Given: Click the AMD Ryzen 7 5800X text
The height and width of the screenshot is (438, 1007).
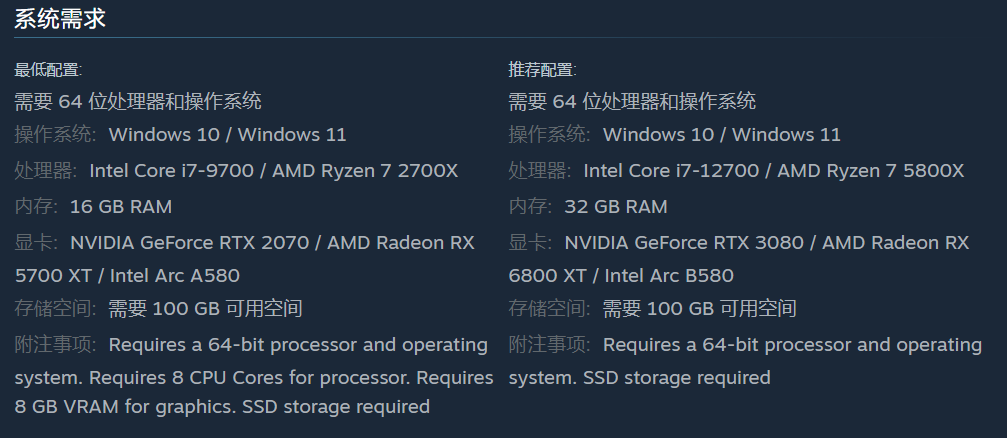Looking at the screenshot, I should pyautogui.click(x=871, y=171).
